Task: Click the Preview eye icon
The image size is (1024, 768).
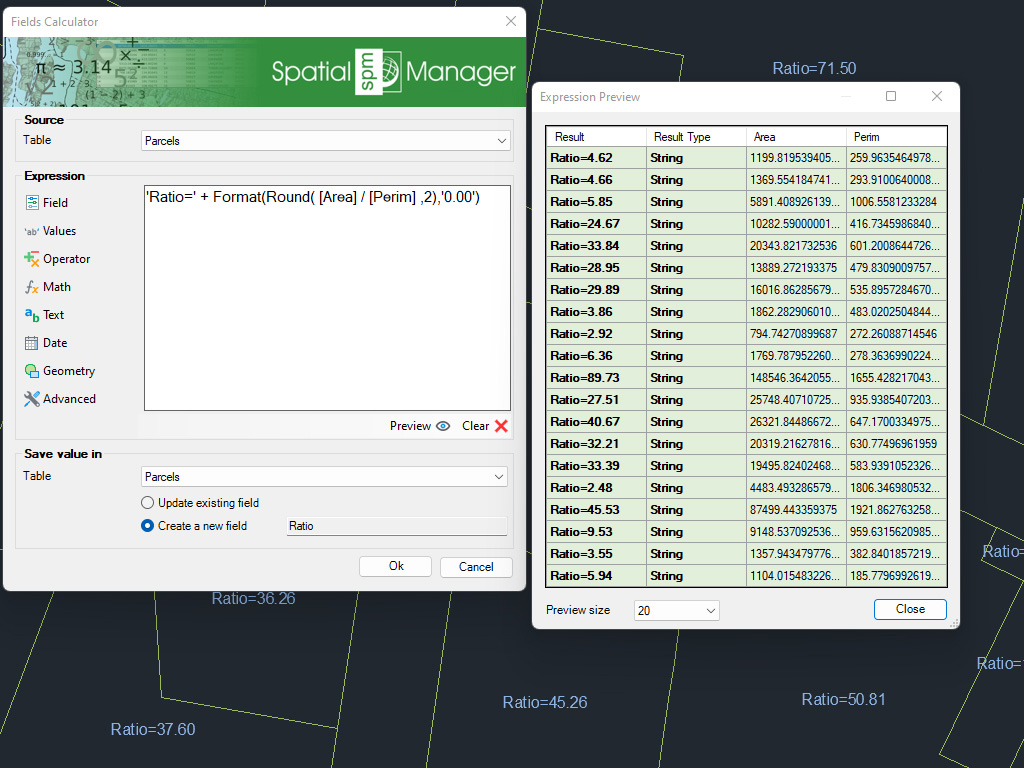Action: coord(443,426)
